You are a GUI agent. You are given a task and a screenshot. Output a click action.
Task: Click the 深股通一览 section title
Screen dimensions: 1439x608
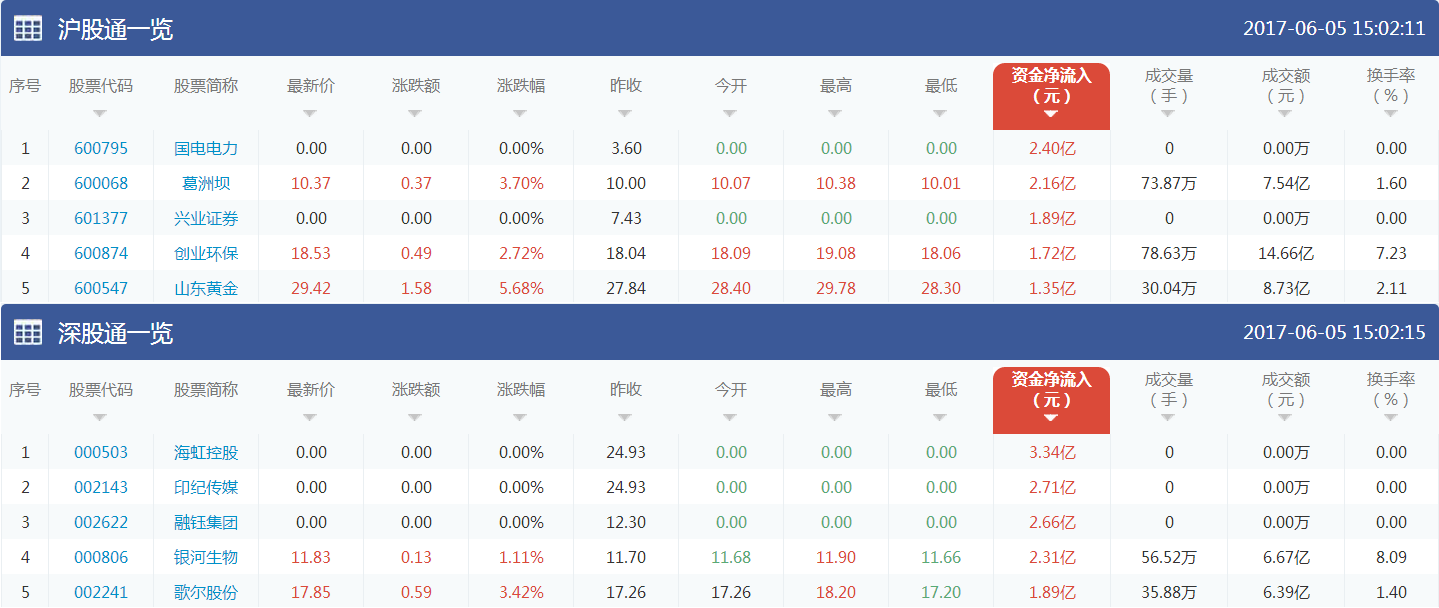point(115,333)
